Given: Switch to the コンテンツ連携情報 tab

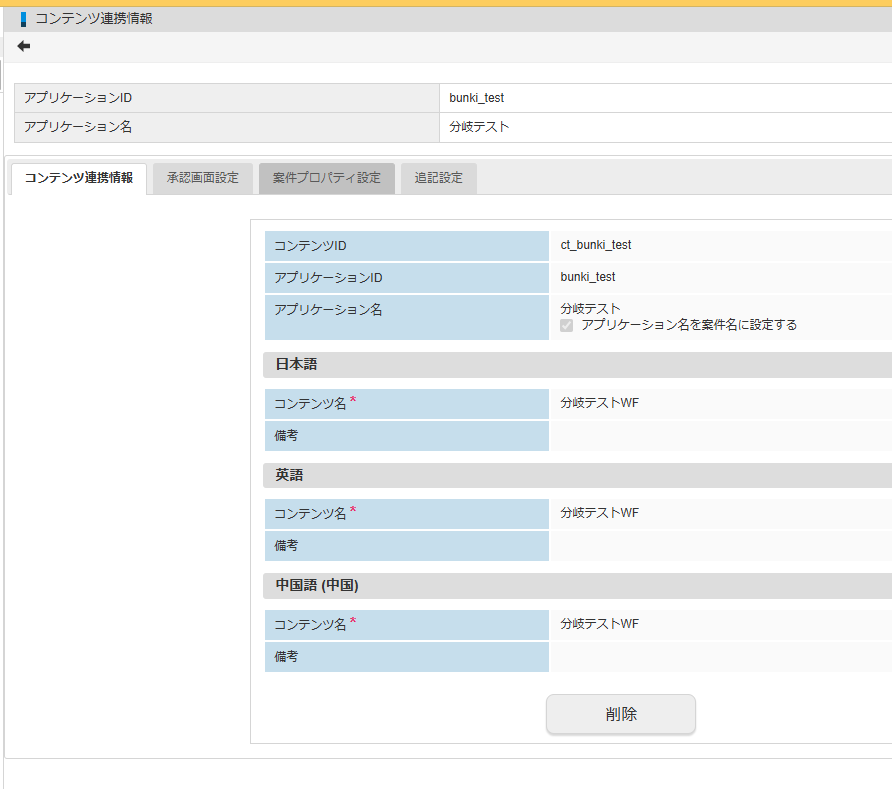Looking at the screenshot, I should [x=79, y=178].
